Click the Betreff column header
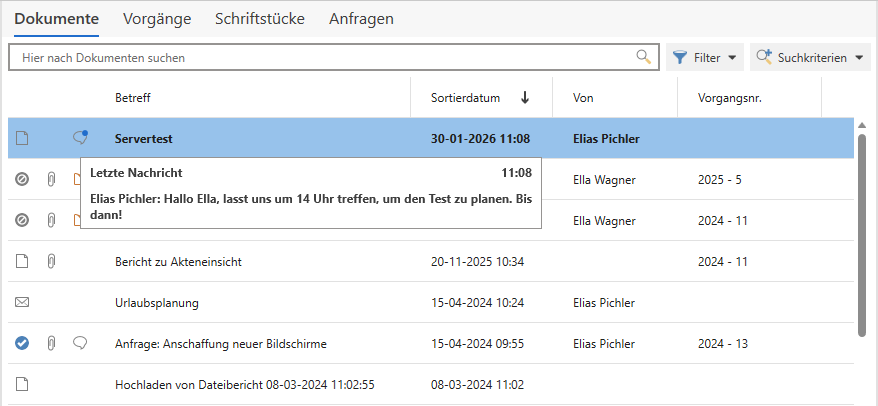 132,98
